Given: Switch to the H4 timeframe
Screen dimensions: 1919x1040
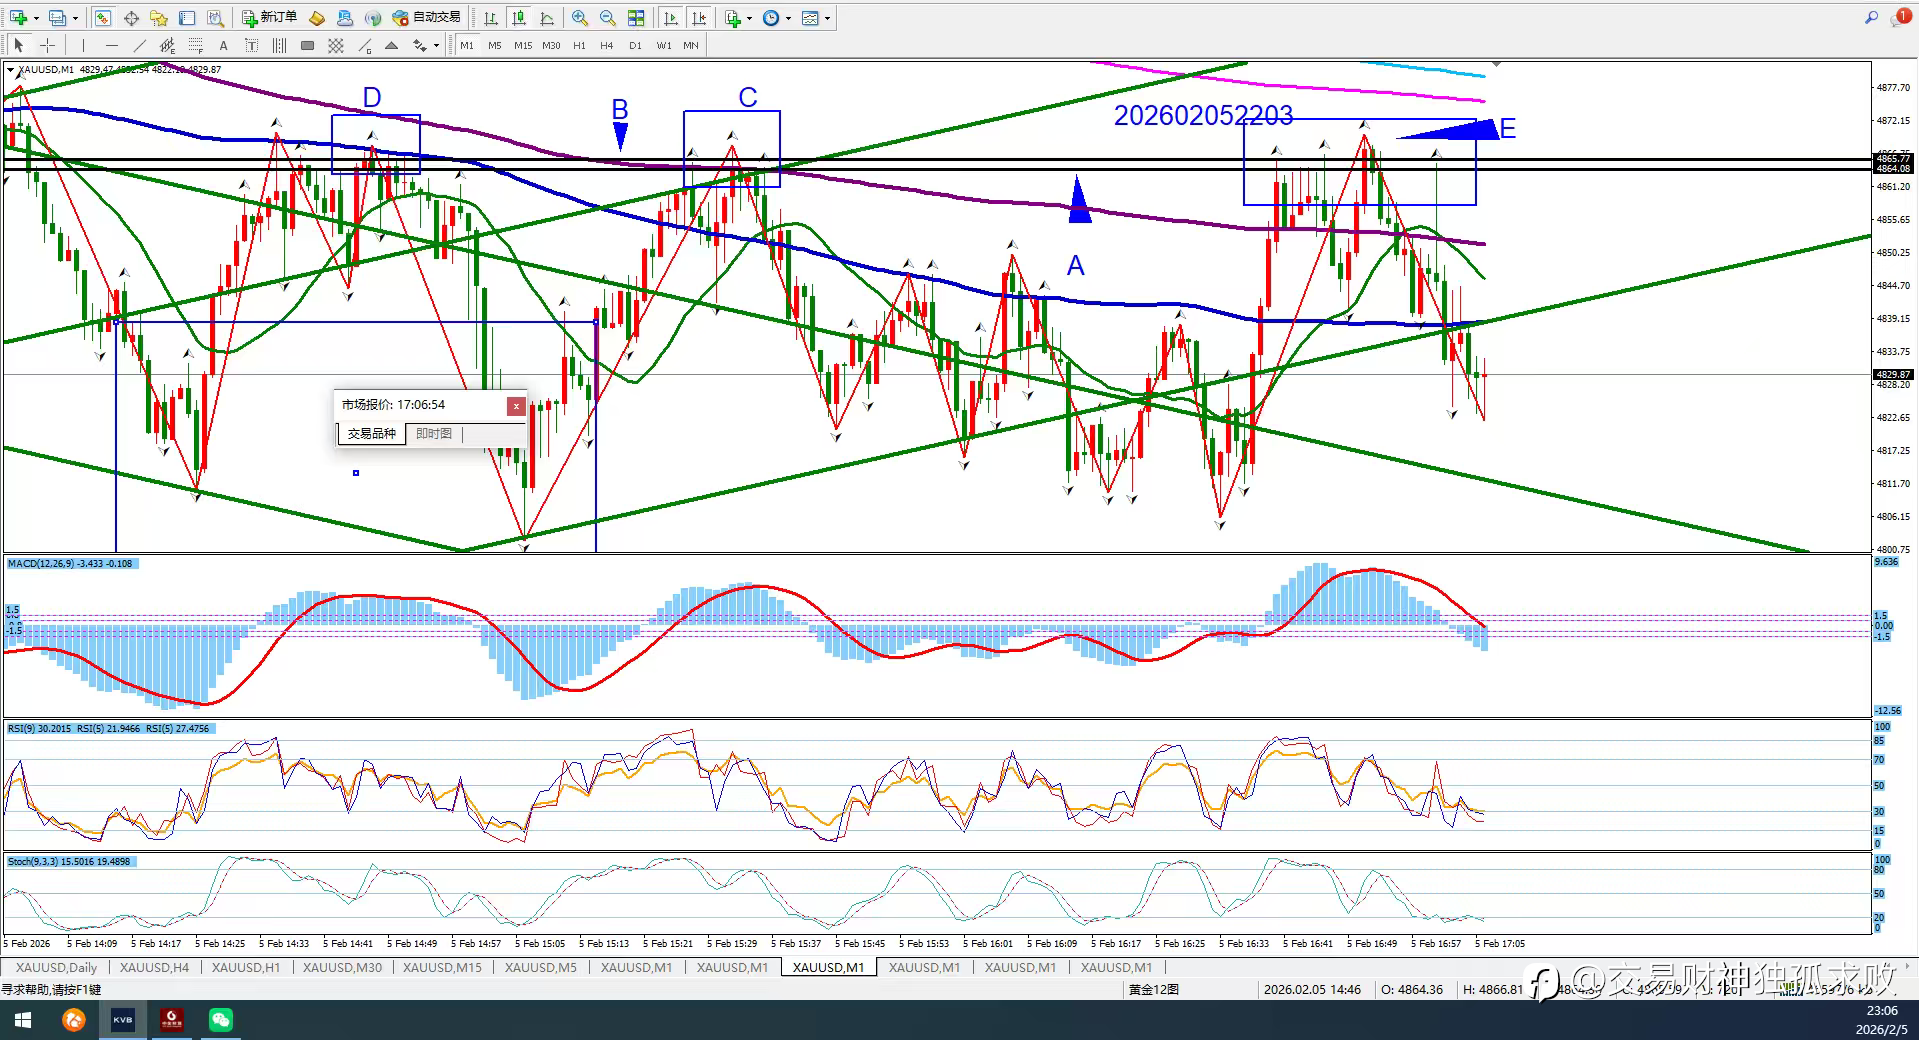Looking at the screenshot, I should [x=607, y=45].
